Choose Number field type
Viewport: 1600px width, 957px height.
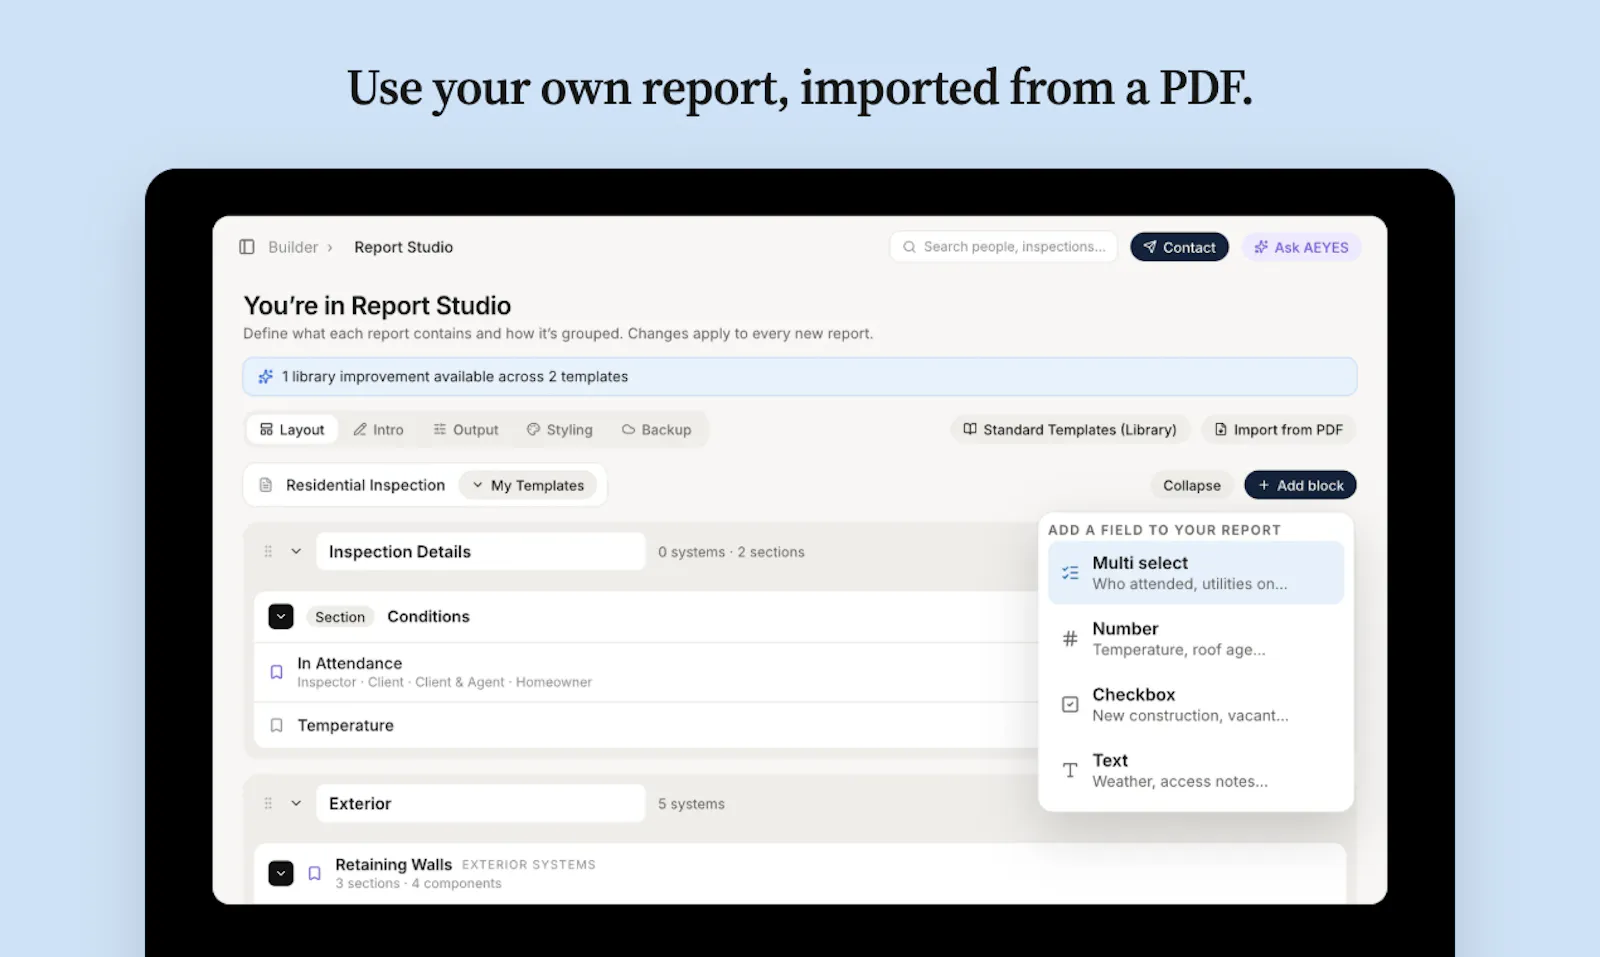1195,638
